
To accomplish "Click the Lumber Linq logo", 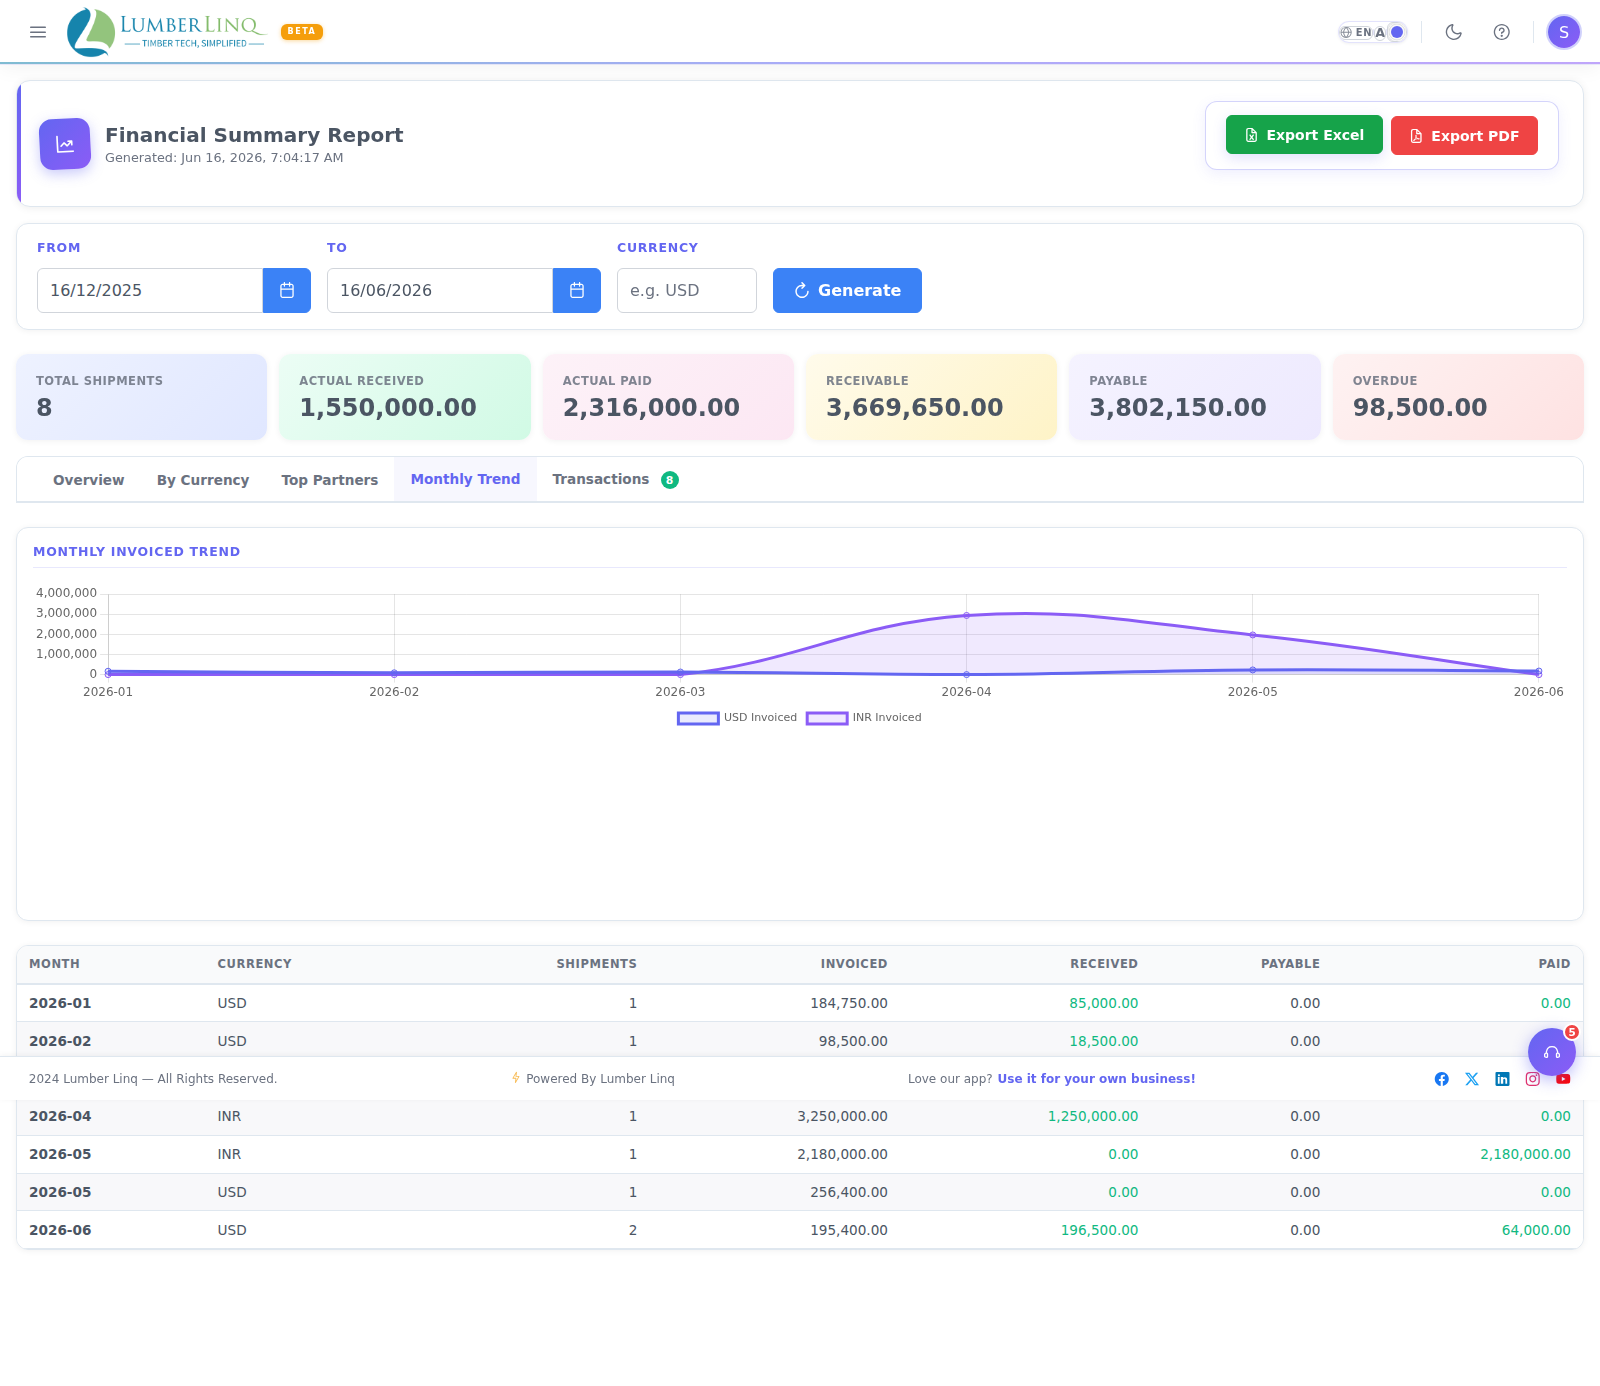I will (166, 32).
